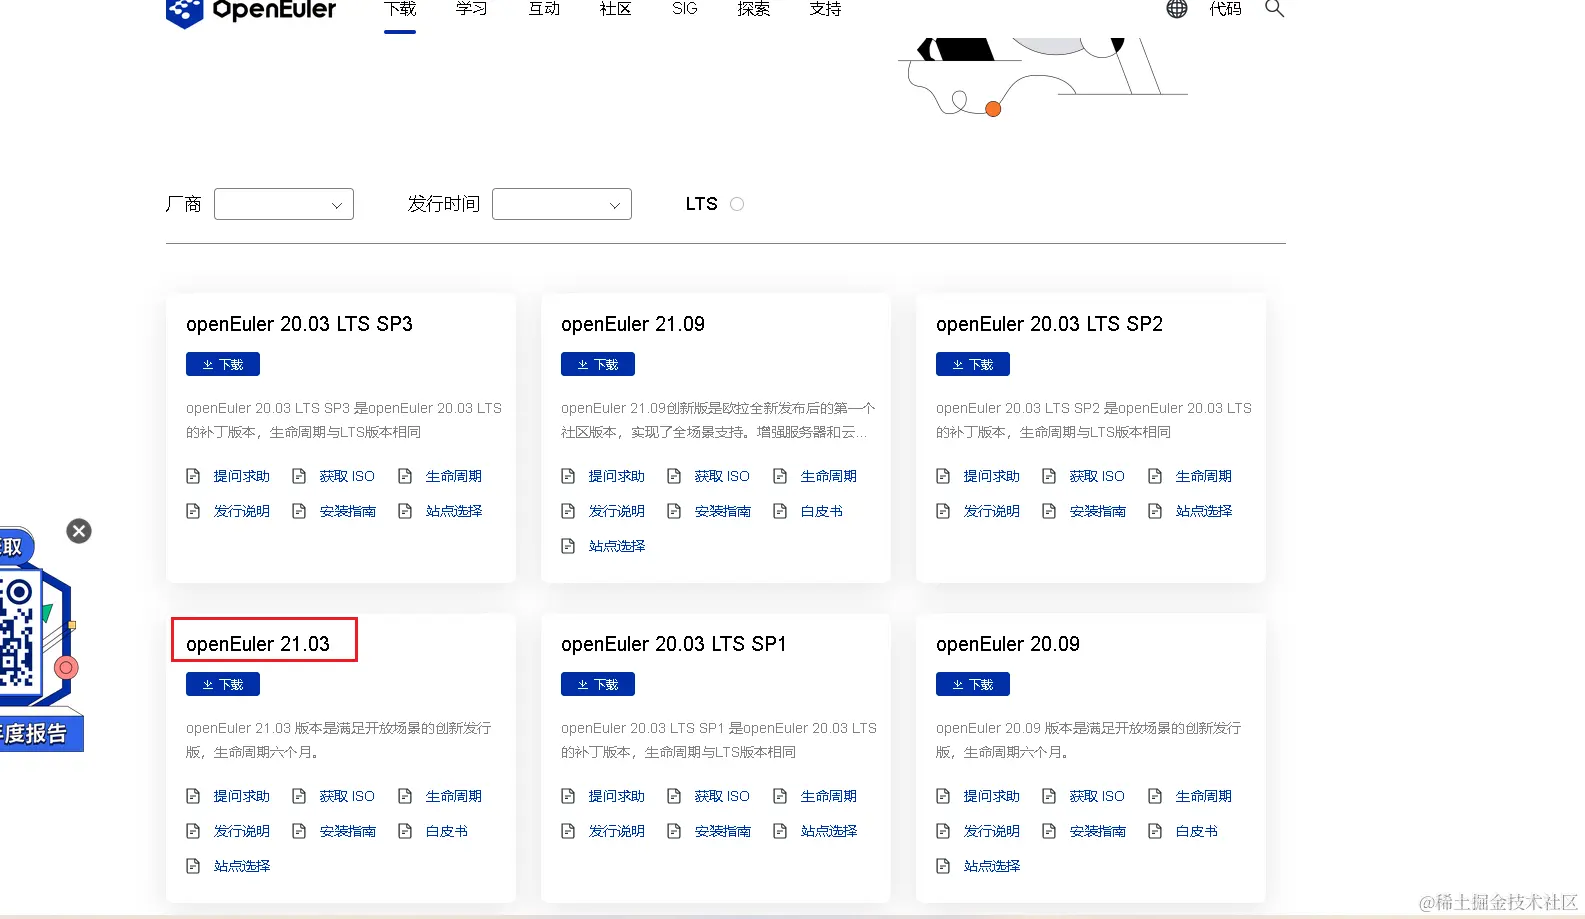Open 生命周期 link in 20.03 LTS SP1 card
Image resolution: width=1585 pixels, height=919 pixels.
(829, 796)
